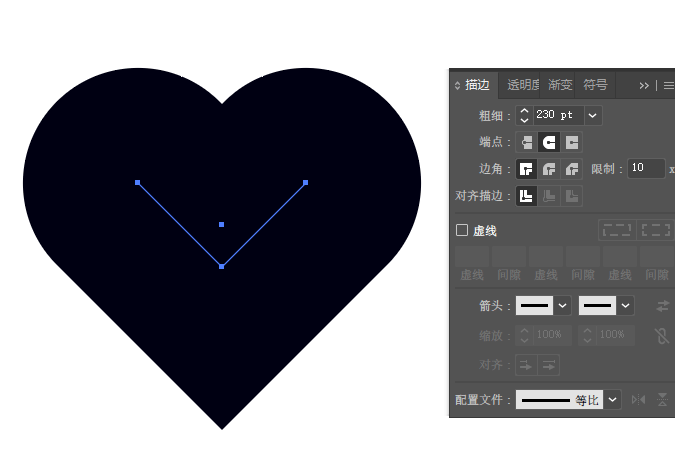This screenshot has height=451, width=675.
Task: Choose the bevel join corner icon
Action: point(571,169)
